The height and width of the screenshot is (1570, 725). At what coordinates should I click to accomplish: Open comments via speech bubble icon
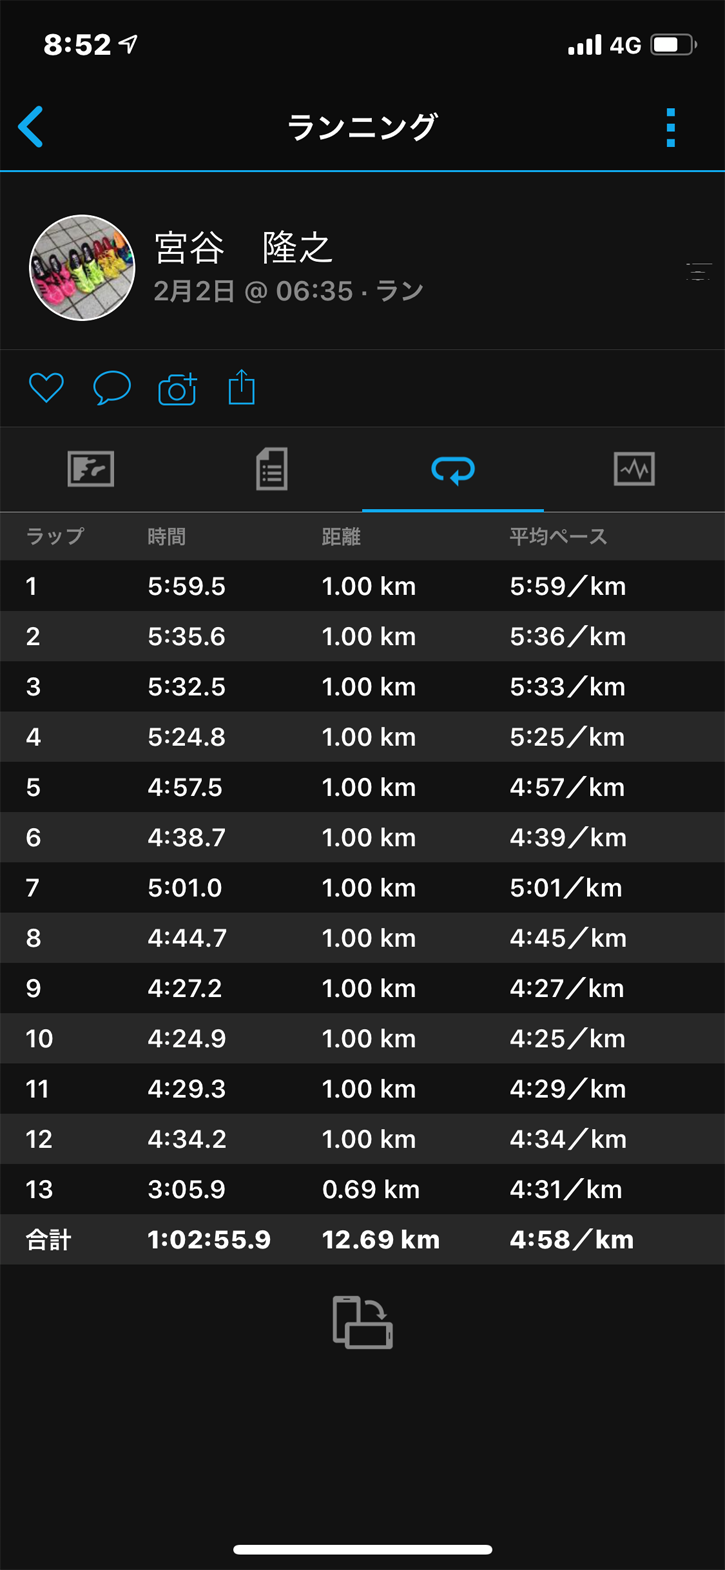pyautogui.click(x=112, y=387)
